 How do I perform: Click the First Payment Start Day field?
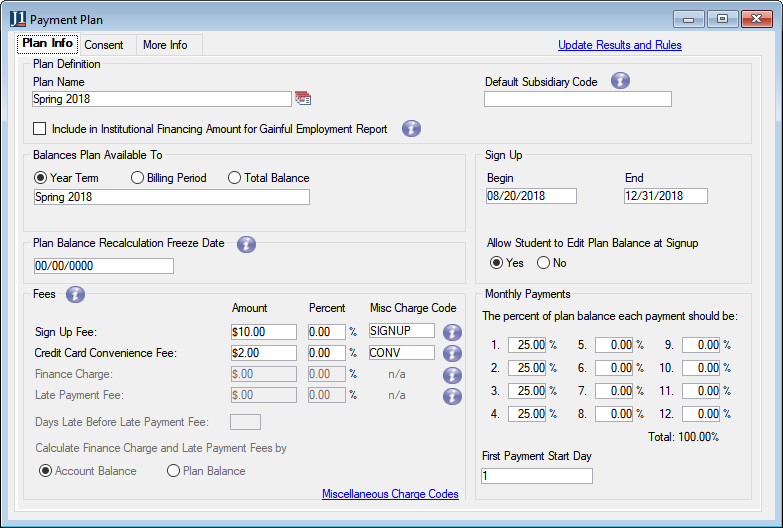coord(537,476)
